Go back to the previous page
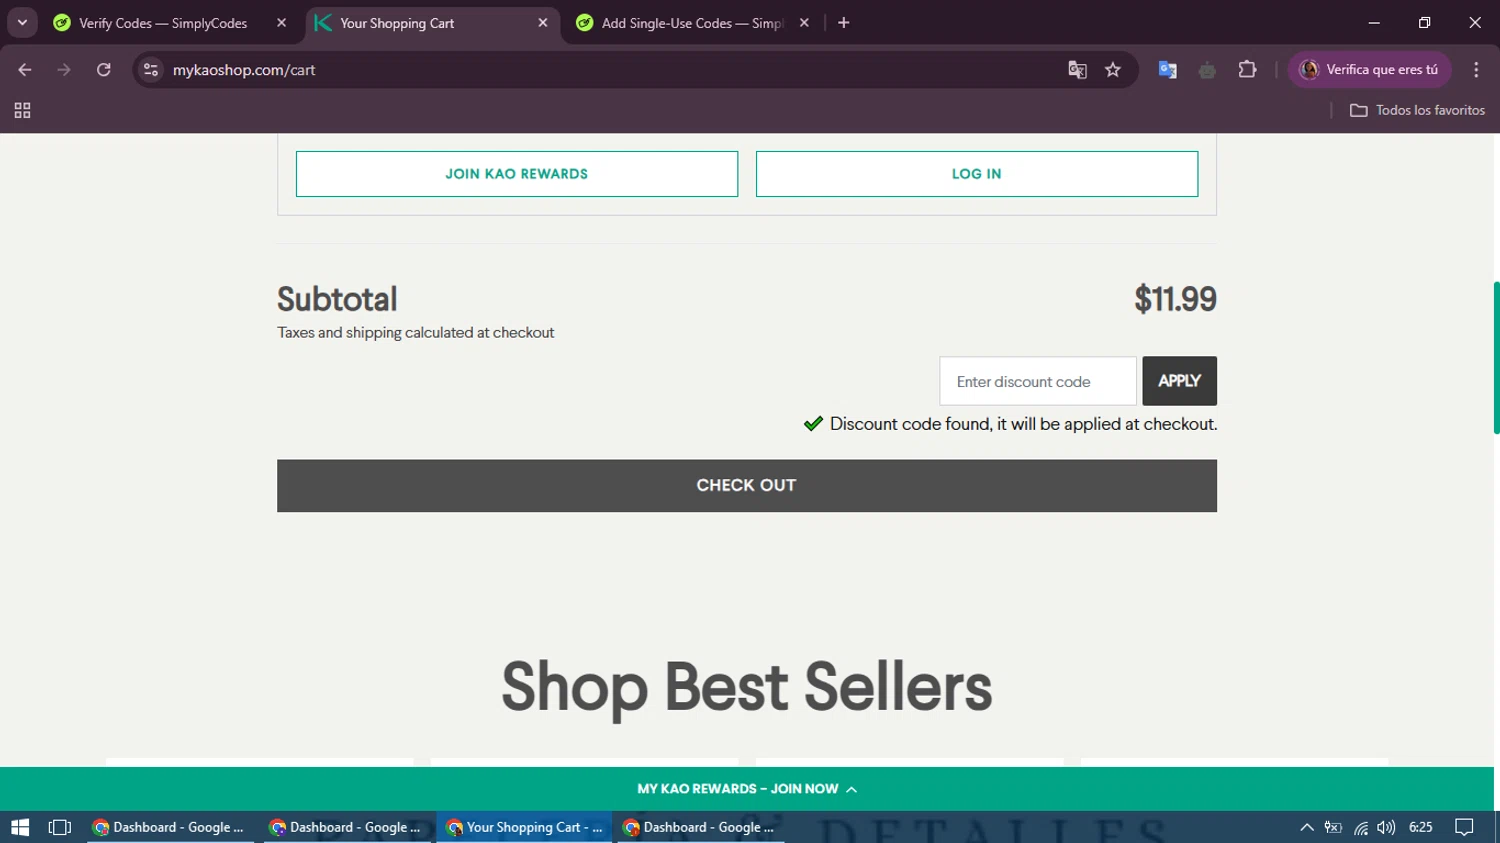The width and height of the screenshot is (1500, 843). pyautogui.click(x=25, y=70)
